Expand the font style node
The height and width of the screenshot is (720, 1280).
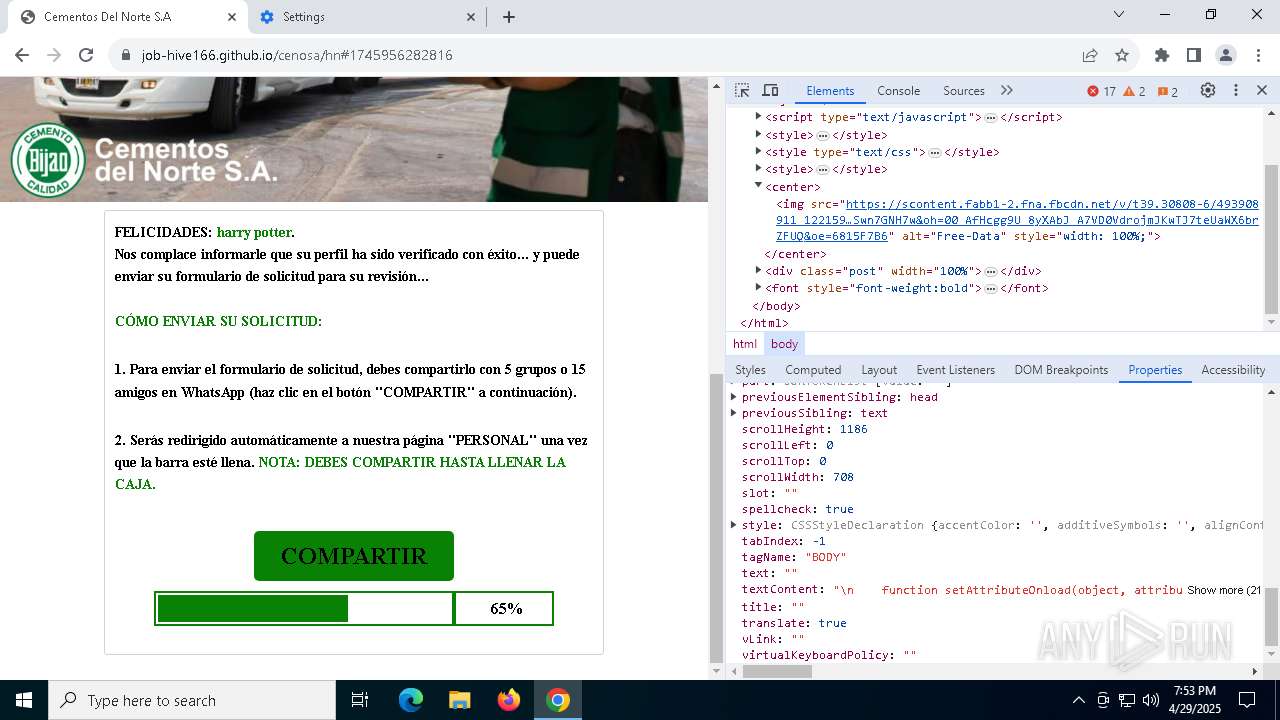(758, 287)
